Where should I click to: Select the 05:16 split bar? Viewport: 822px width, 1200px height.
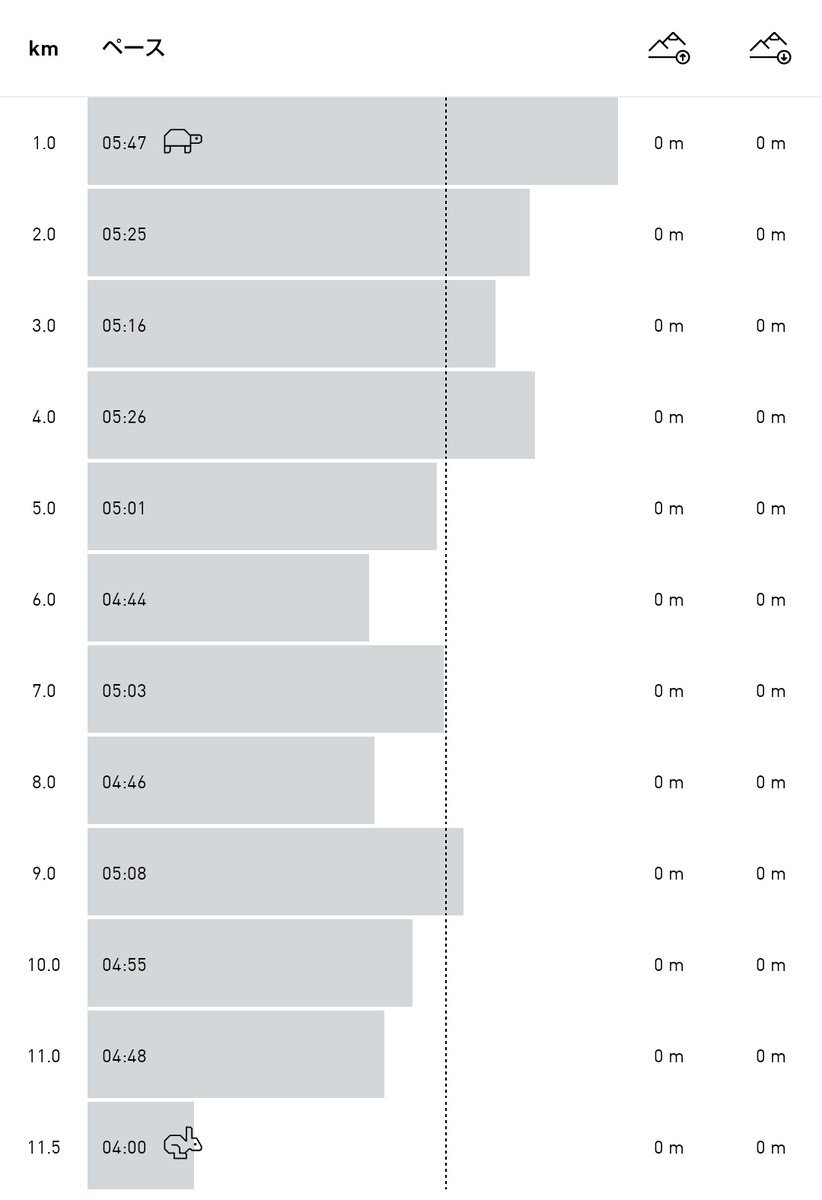pos(291,325)
